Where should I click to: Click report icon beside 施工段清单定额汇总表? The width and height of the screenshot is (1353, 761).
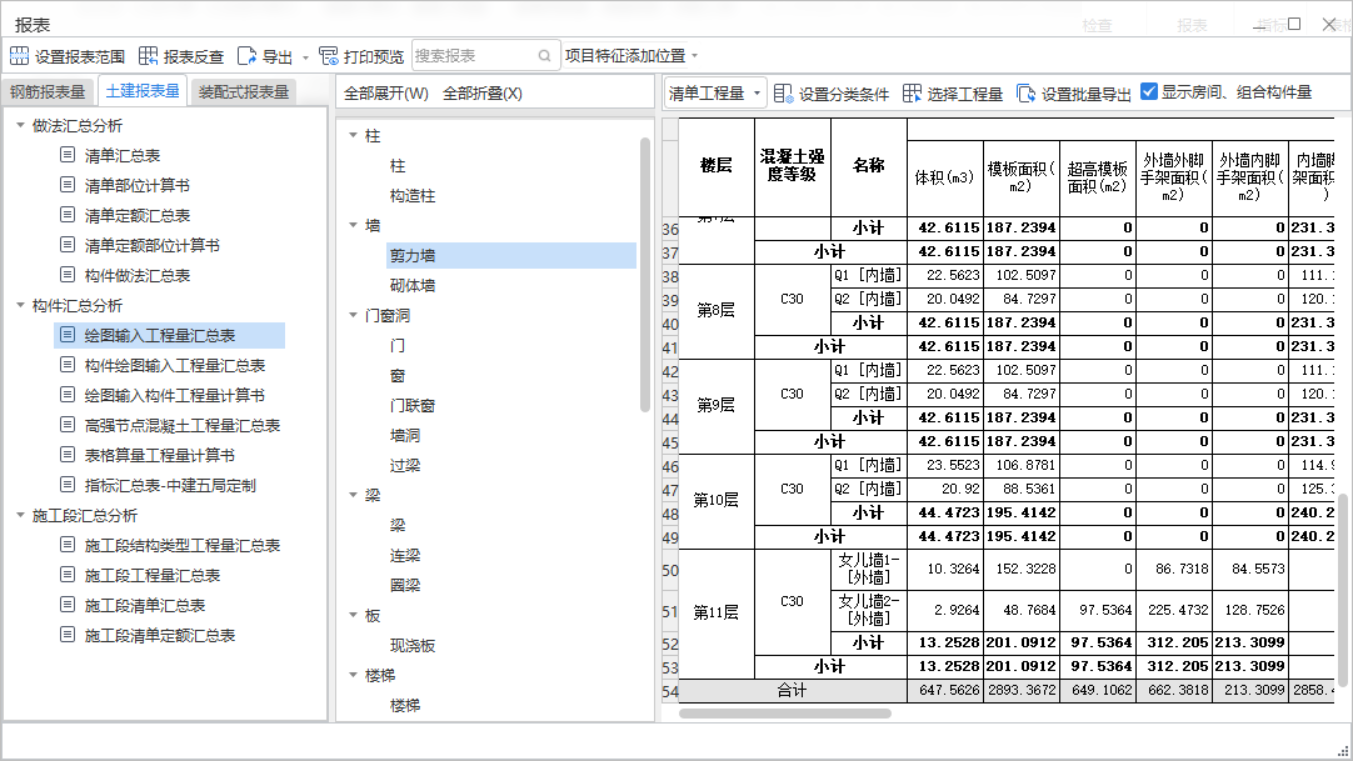tap(67, 635)
